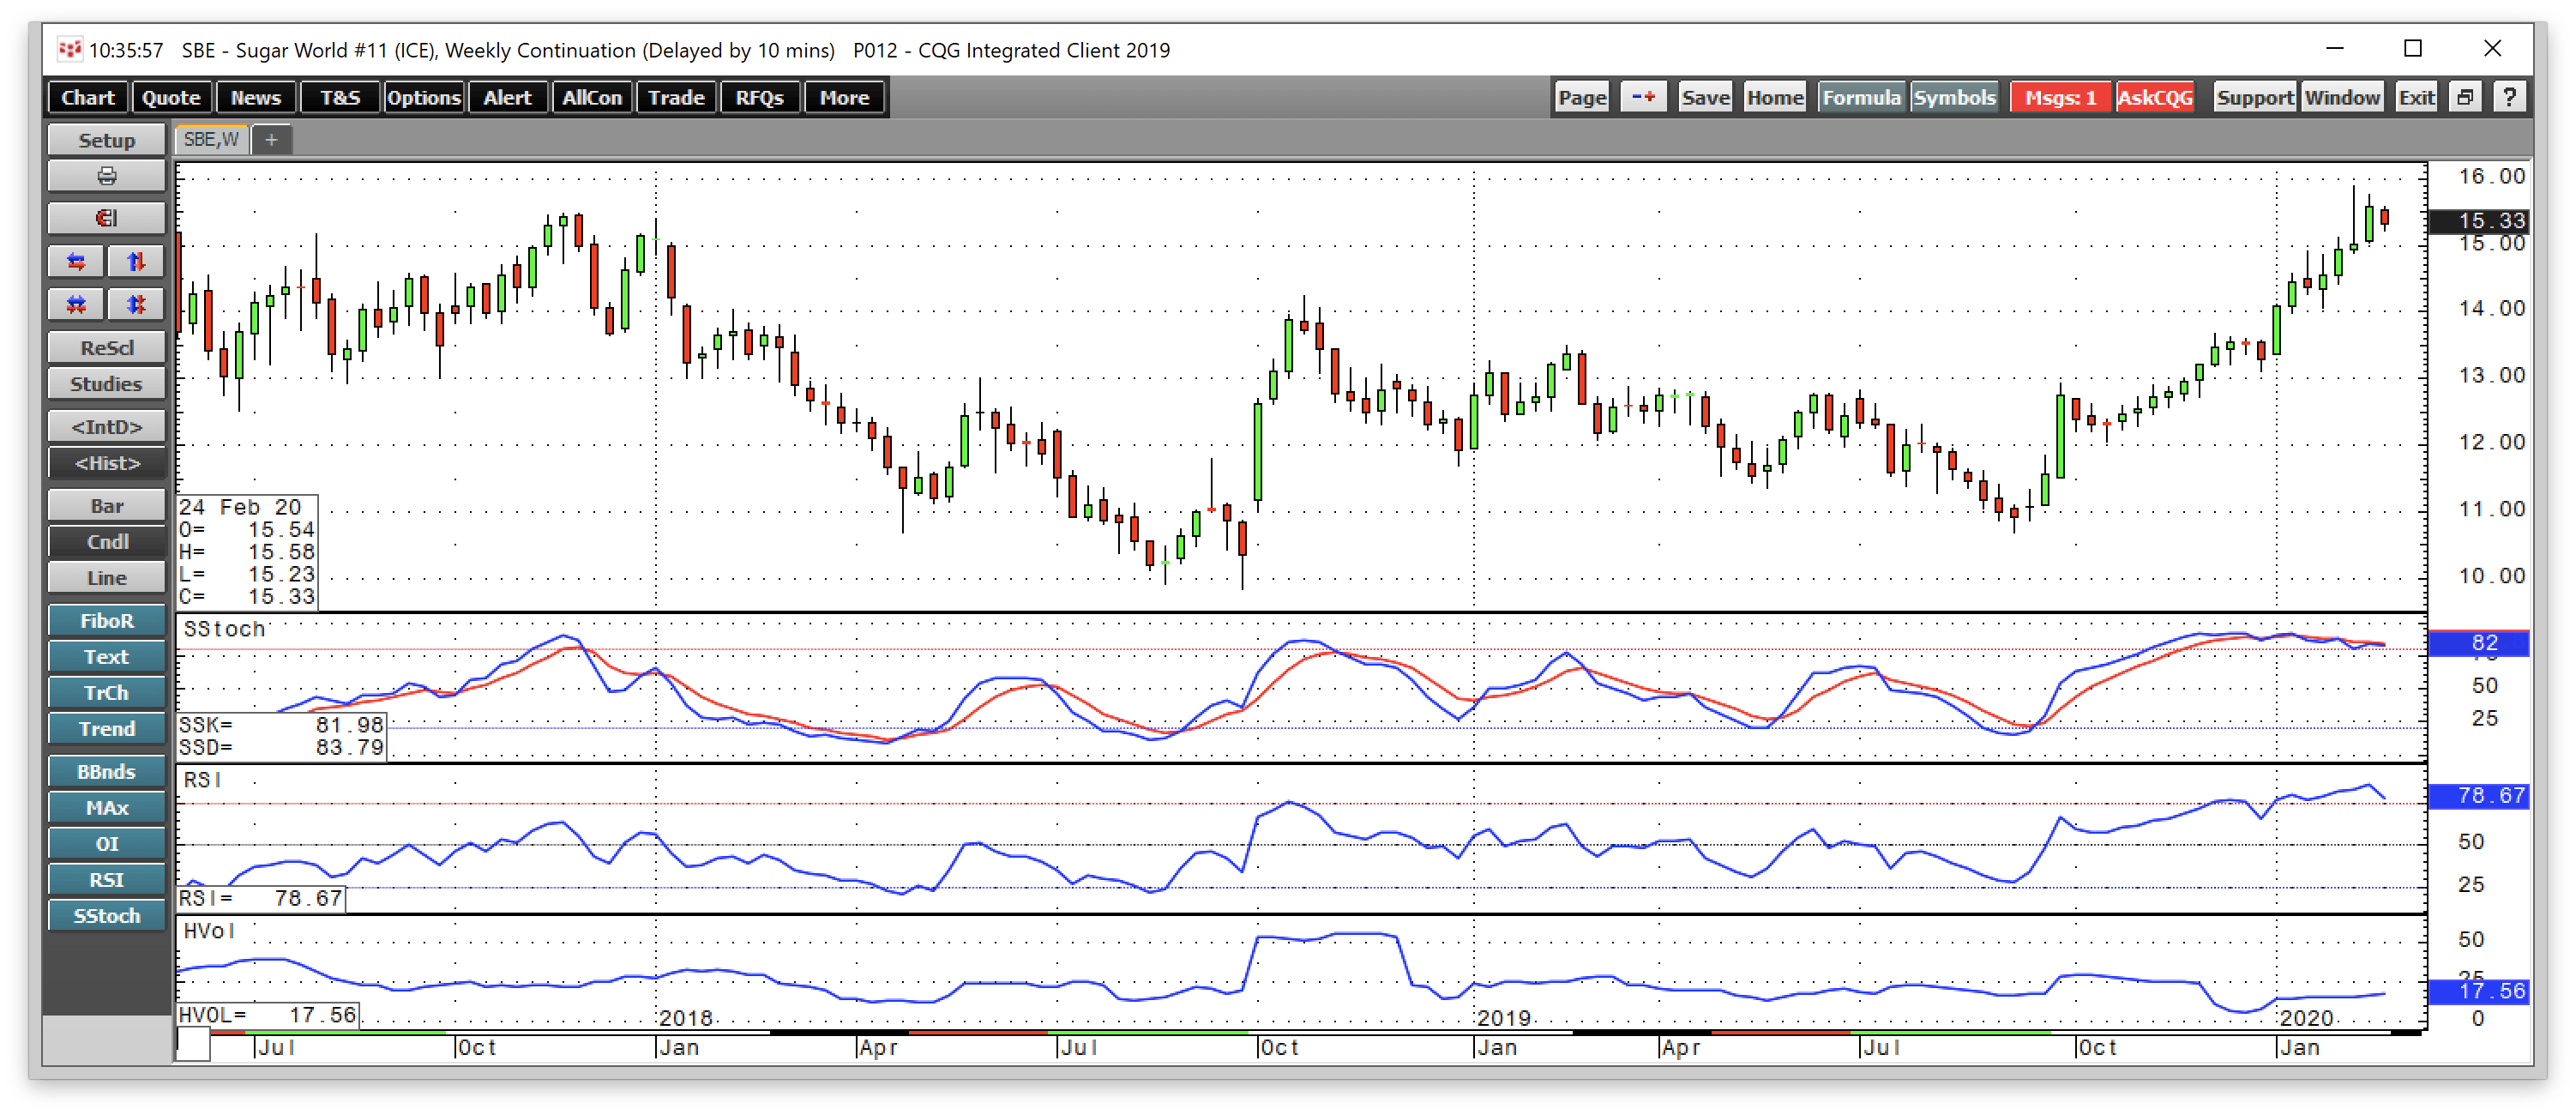Open the AllCon menu item
Viewport: 2576px width, 1115px height.
[x=592, y=98]
